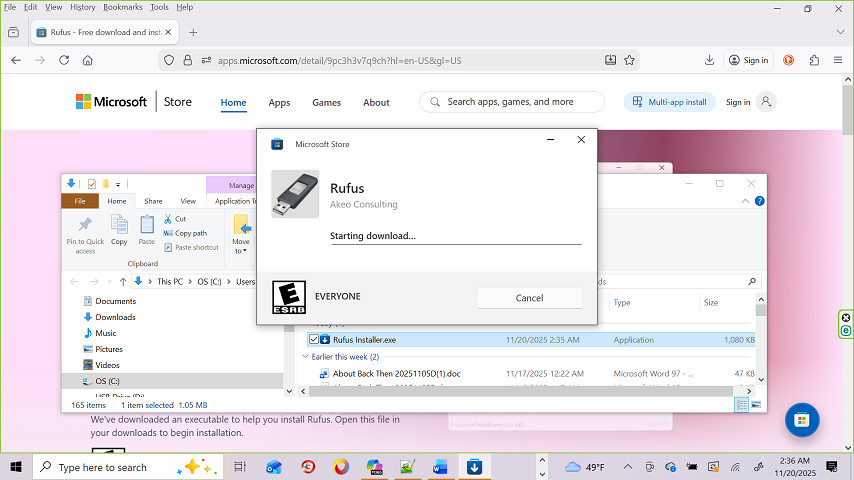Select the OS (C:) drive in navigation pane

tap(107, 381)
